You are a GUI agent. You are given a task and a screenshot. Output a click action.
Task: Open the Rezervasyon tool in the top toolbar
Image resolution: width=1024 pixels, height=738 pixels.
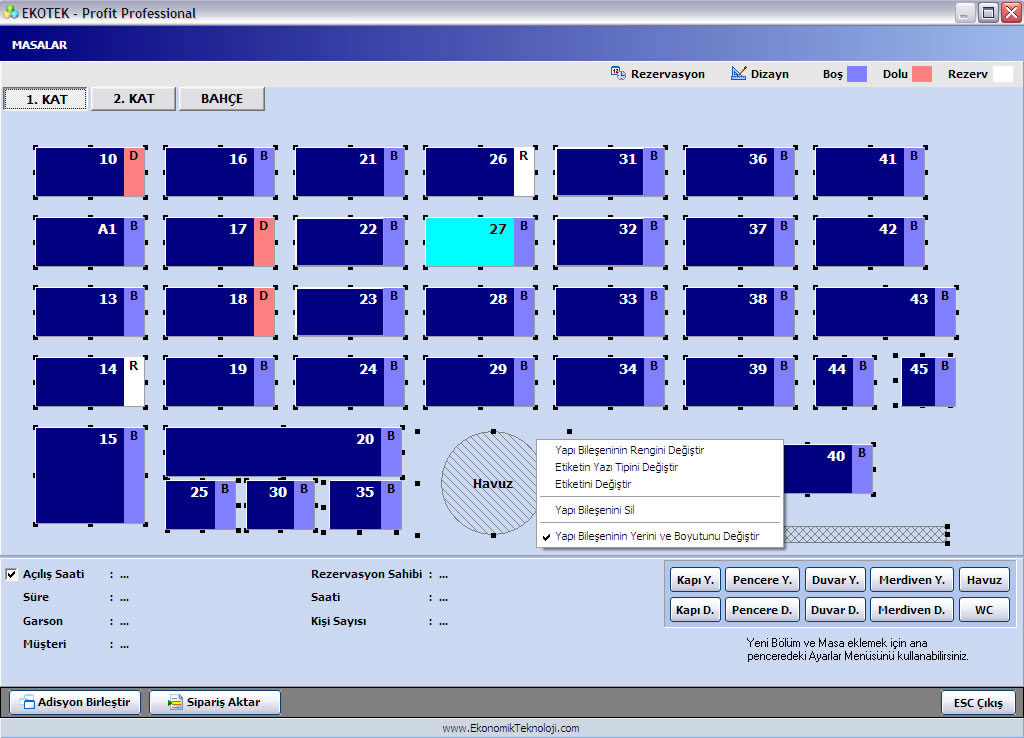point(658,74)
